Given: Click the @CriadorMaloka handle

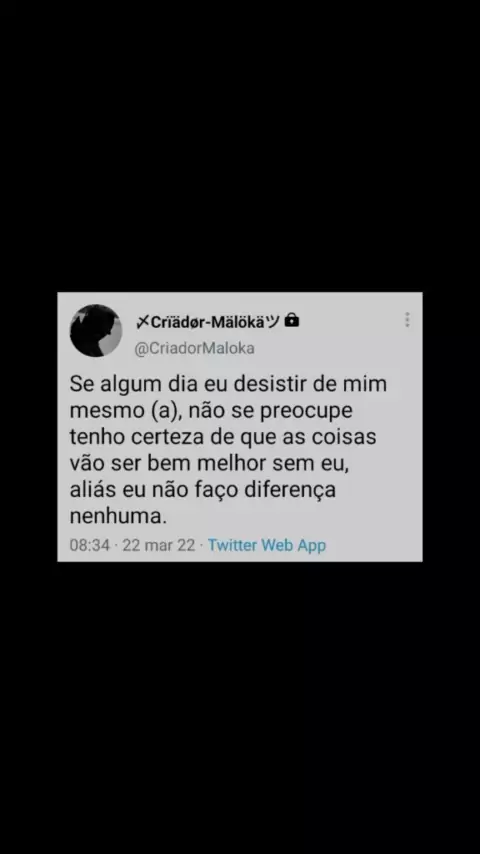Looking at the screenshot, I should click(194, 349).
